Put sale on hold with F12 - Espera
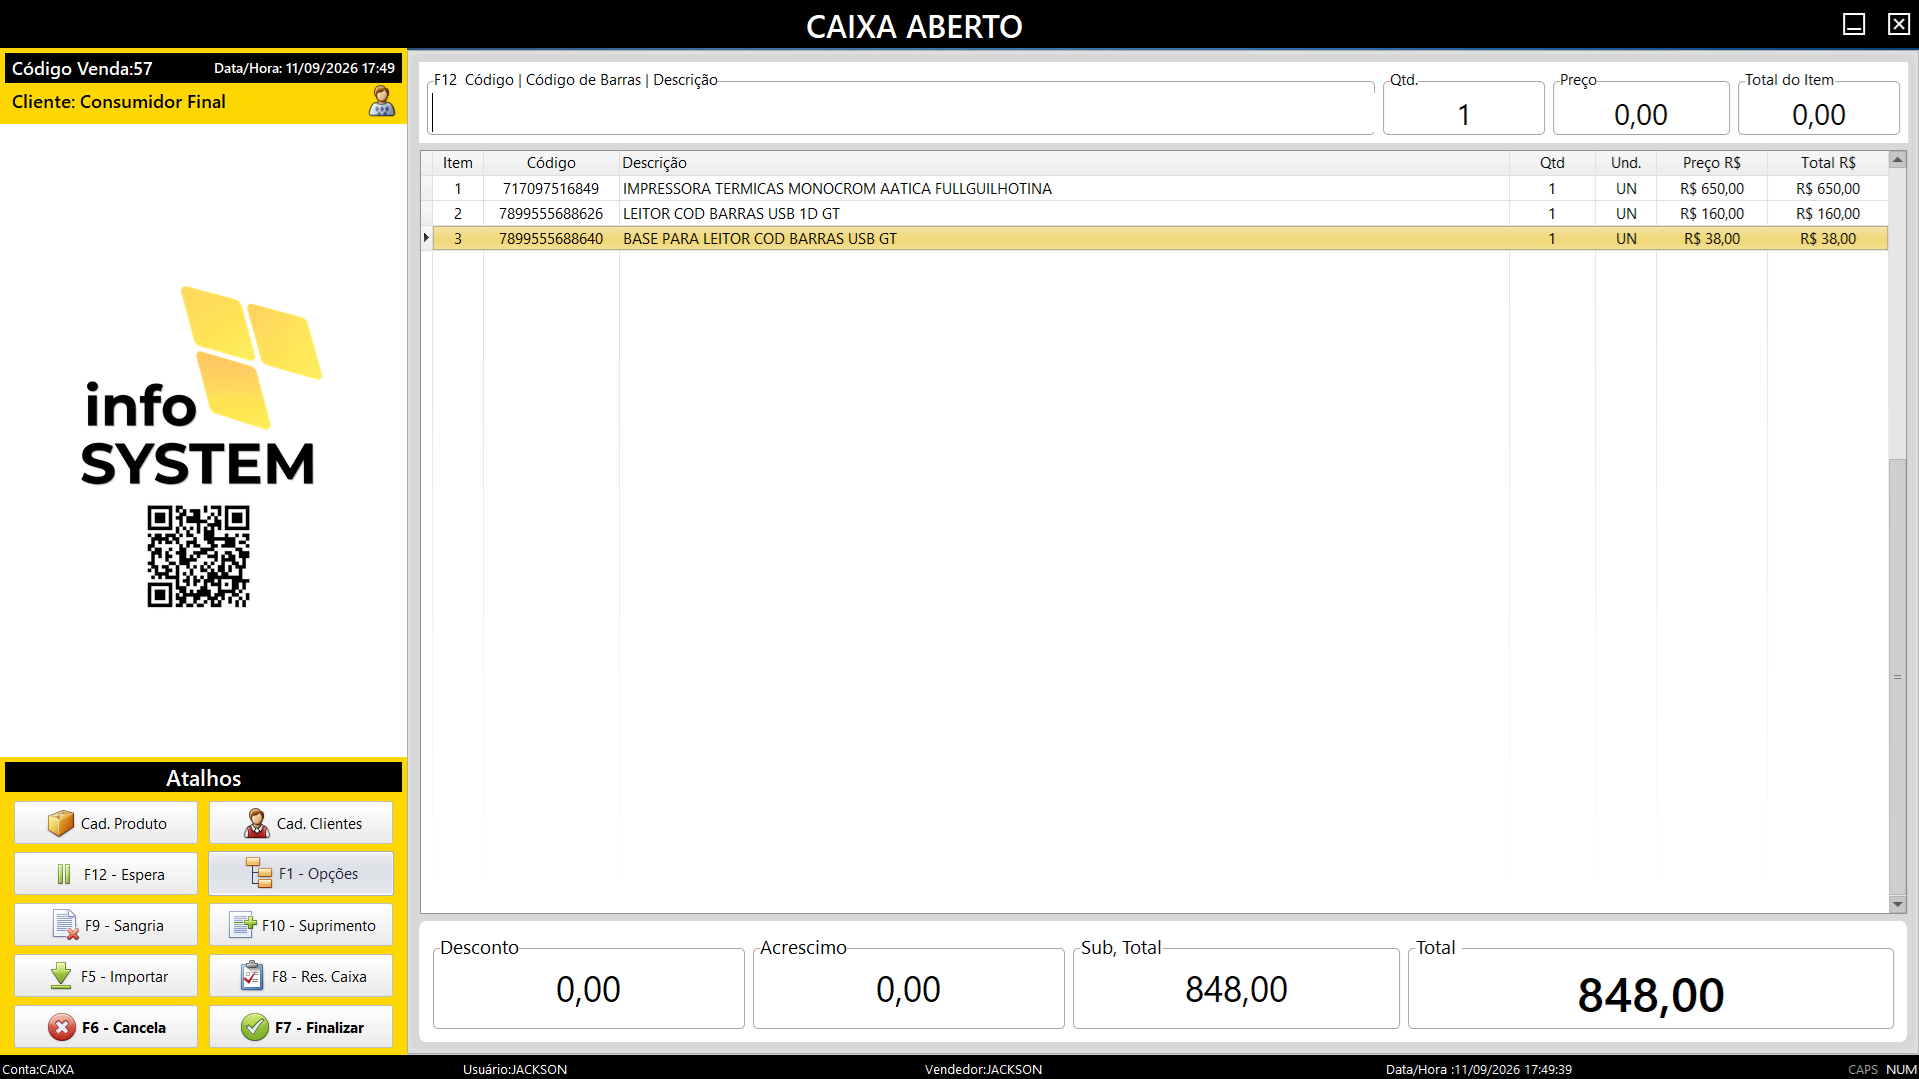Image resolution: width=1919 pixels, height=1079 pixels. tap(106, 874)
